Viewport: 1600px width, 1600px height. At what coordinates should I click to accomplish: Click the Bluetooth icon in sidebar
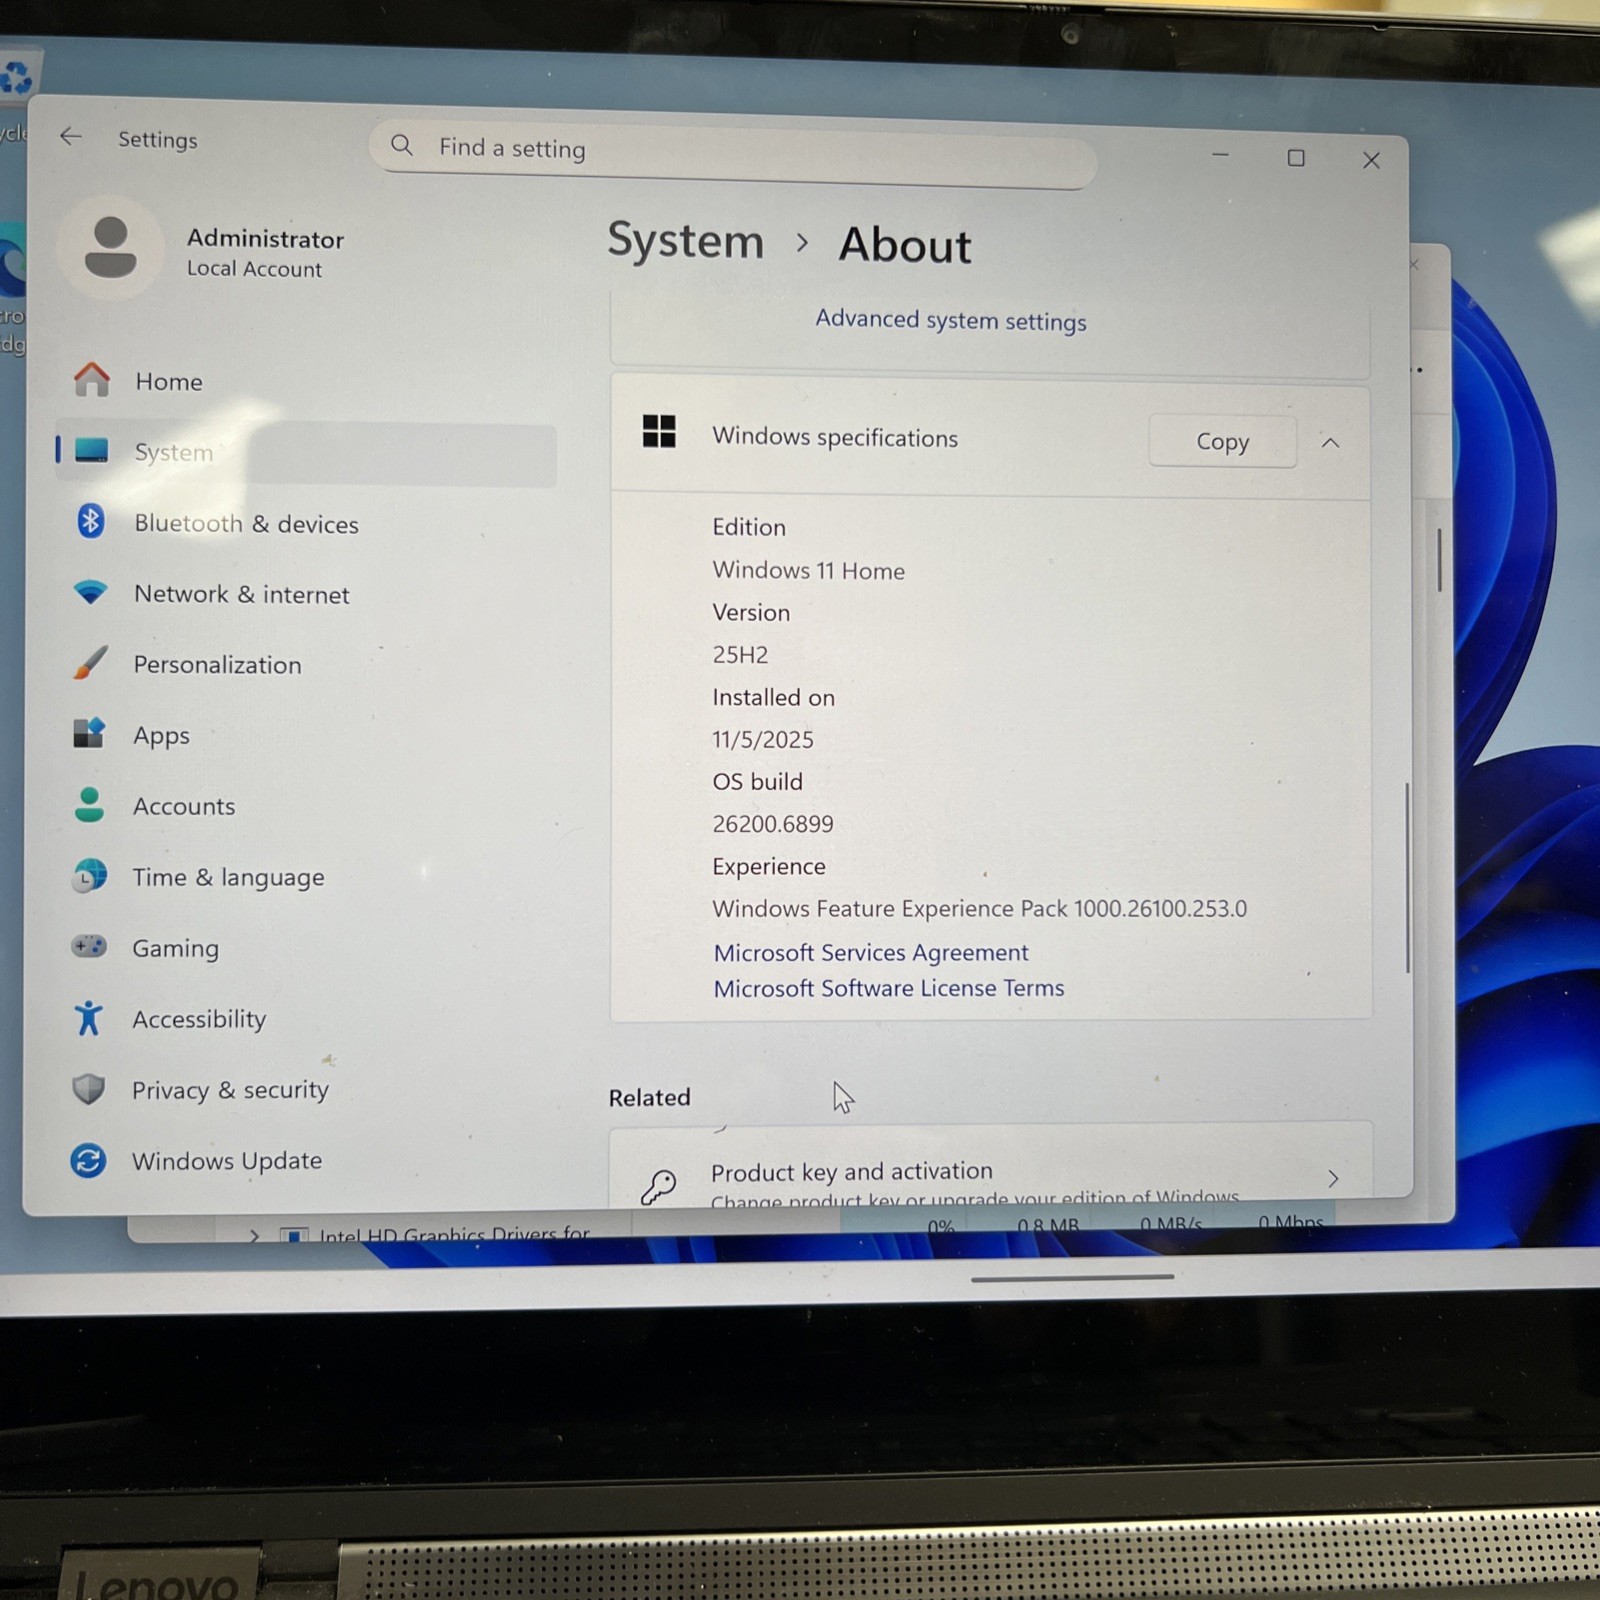pyautogui.click(x=91, y=521)
